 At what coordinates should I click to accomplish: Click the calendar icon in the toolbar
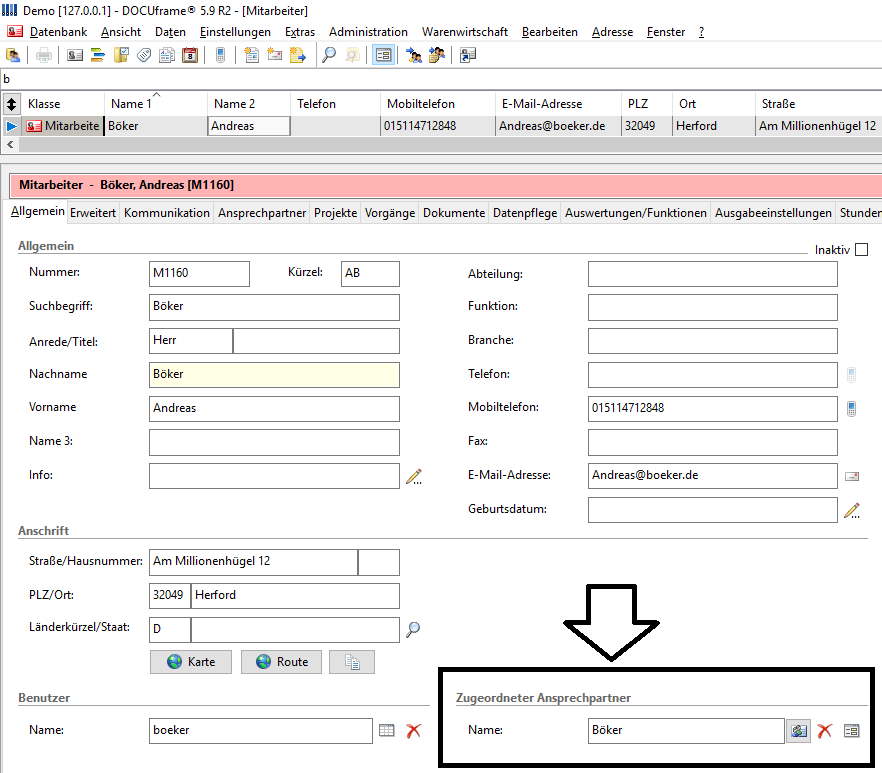click(x=190, y=55)
